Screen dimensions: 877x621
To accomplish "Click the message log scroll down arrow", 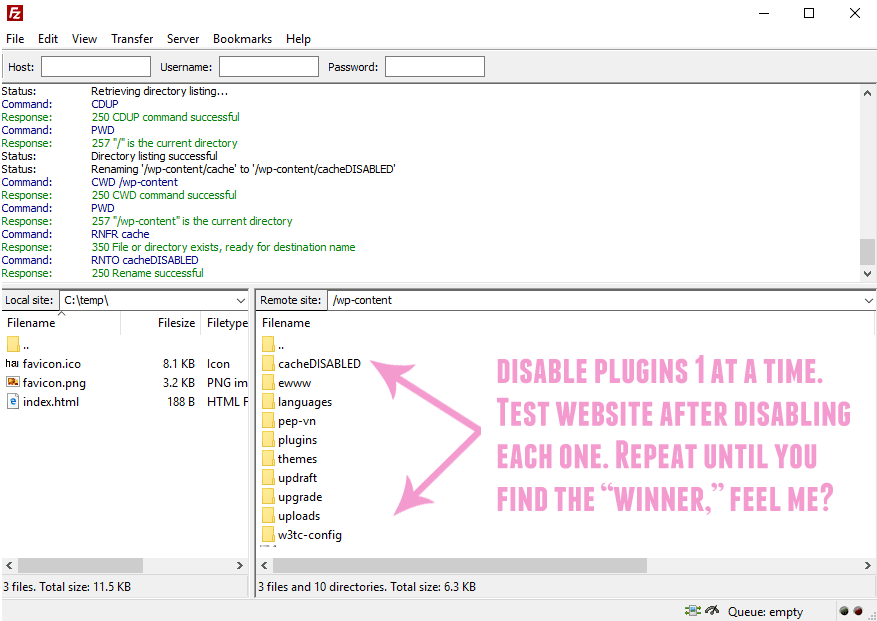I will 867,274.
